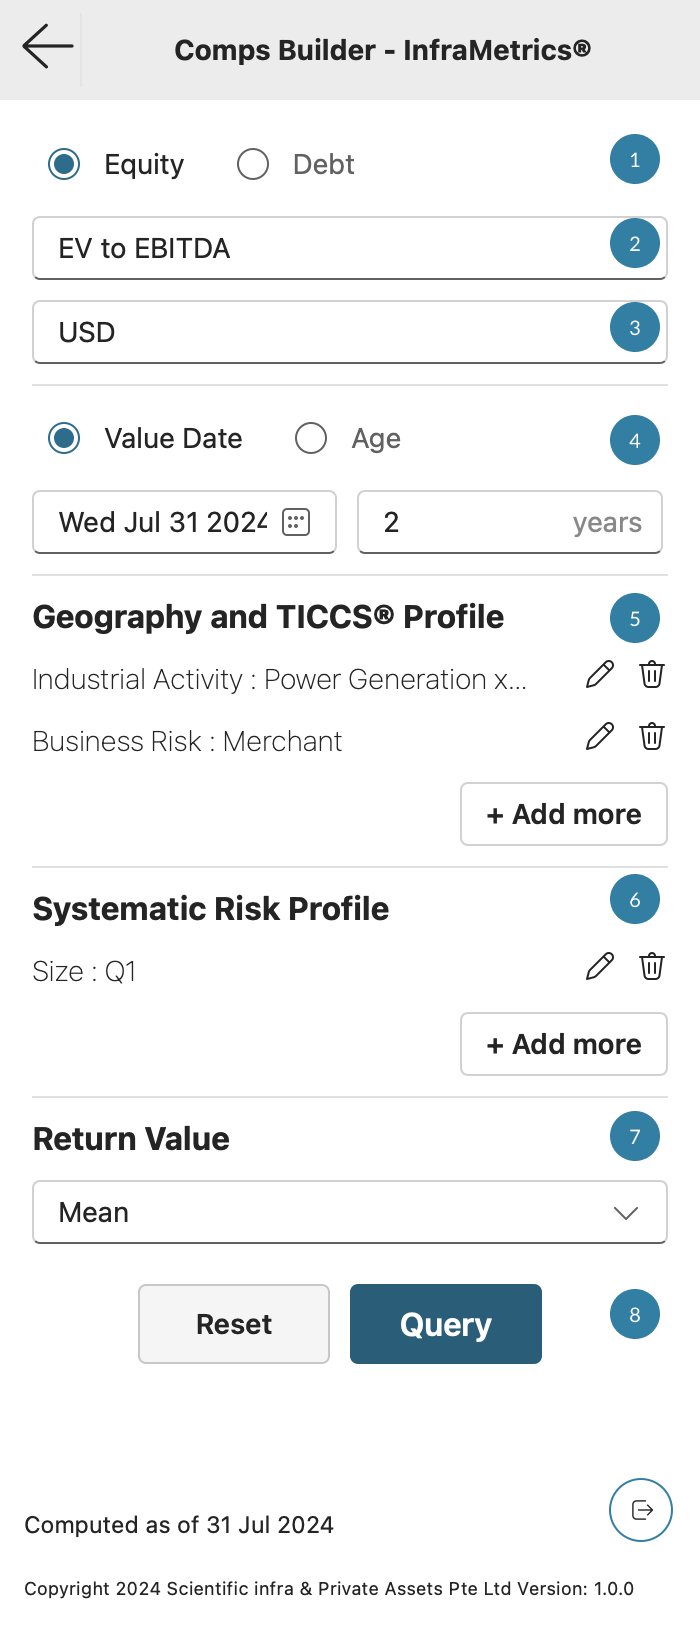Viewport: 700px width, 1626px height.
Task: Select the Debt radio button
Action: pos(253,164)
